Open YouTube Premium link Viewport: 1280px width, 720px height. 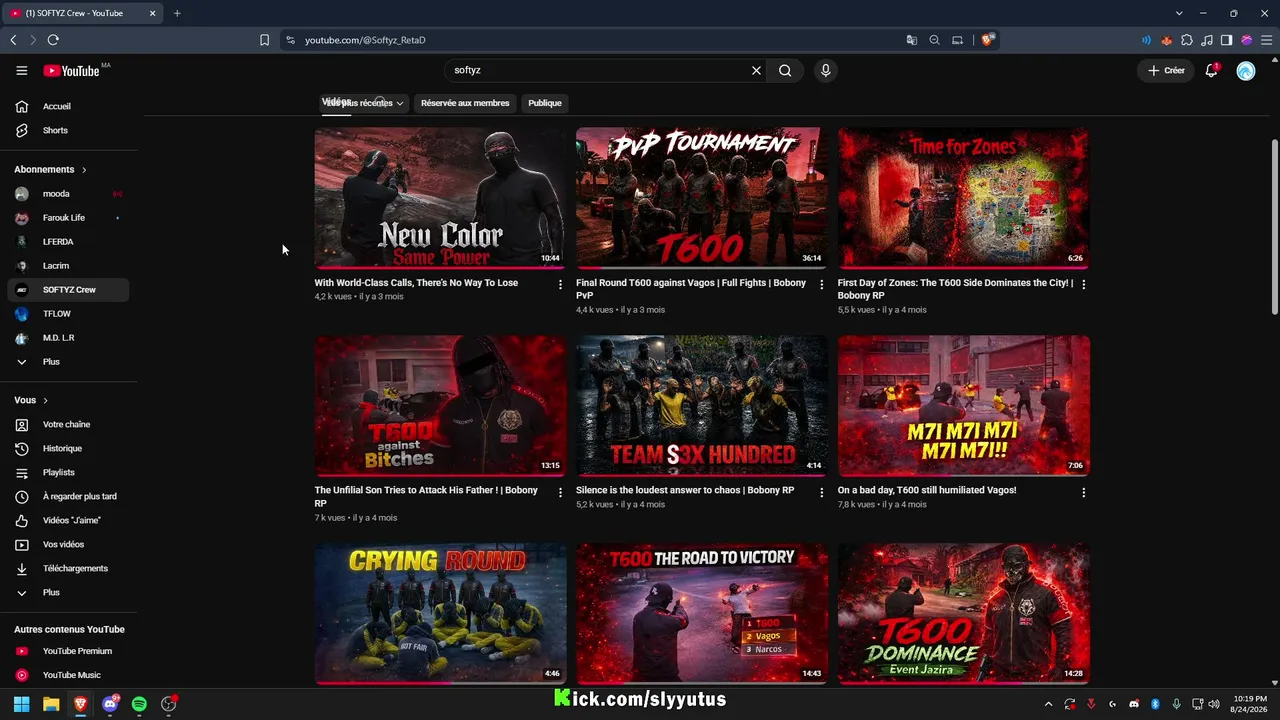pyautogui.click(x=66, y=651)
